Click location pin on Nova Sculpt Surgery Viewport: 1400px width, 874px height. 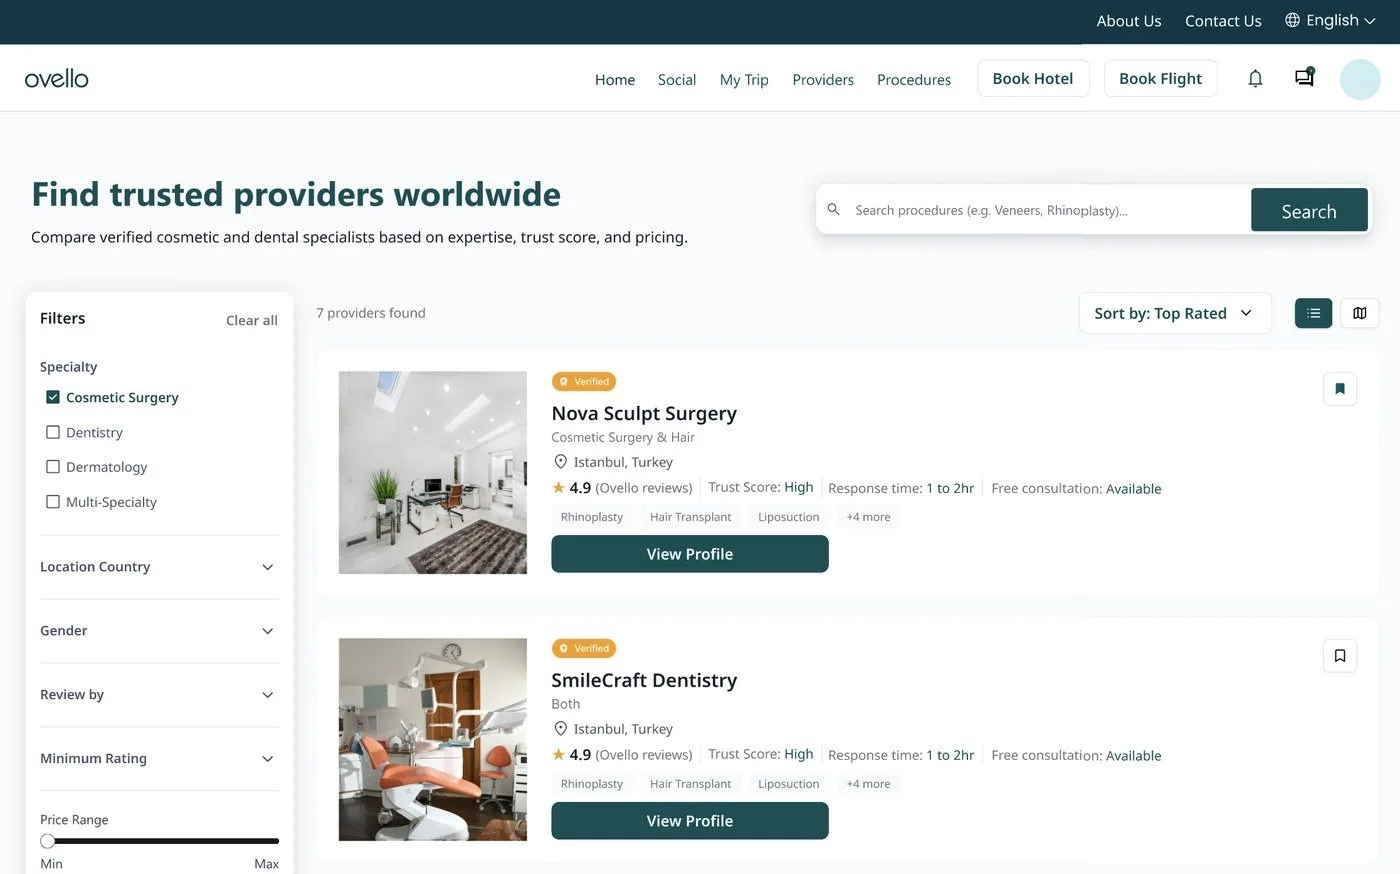coord(560,462)
